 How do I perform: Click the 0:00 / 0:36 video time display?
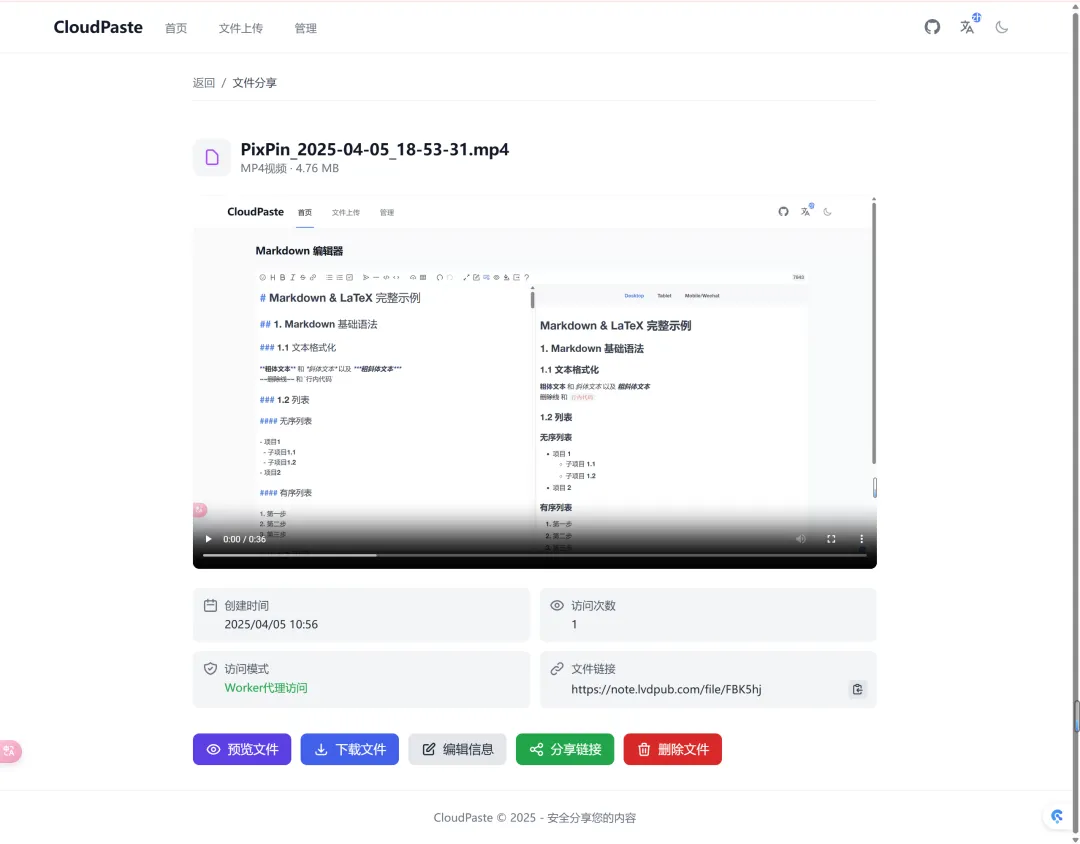pos(245,539)
